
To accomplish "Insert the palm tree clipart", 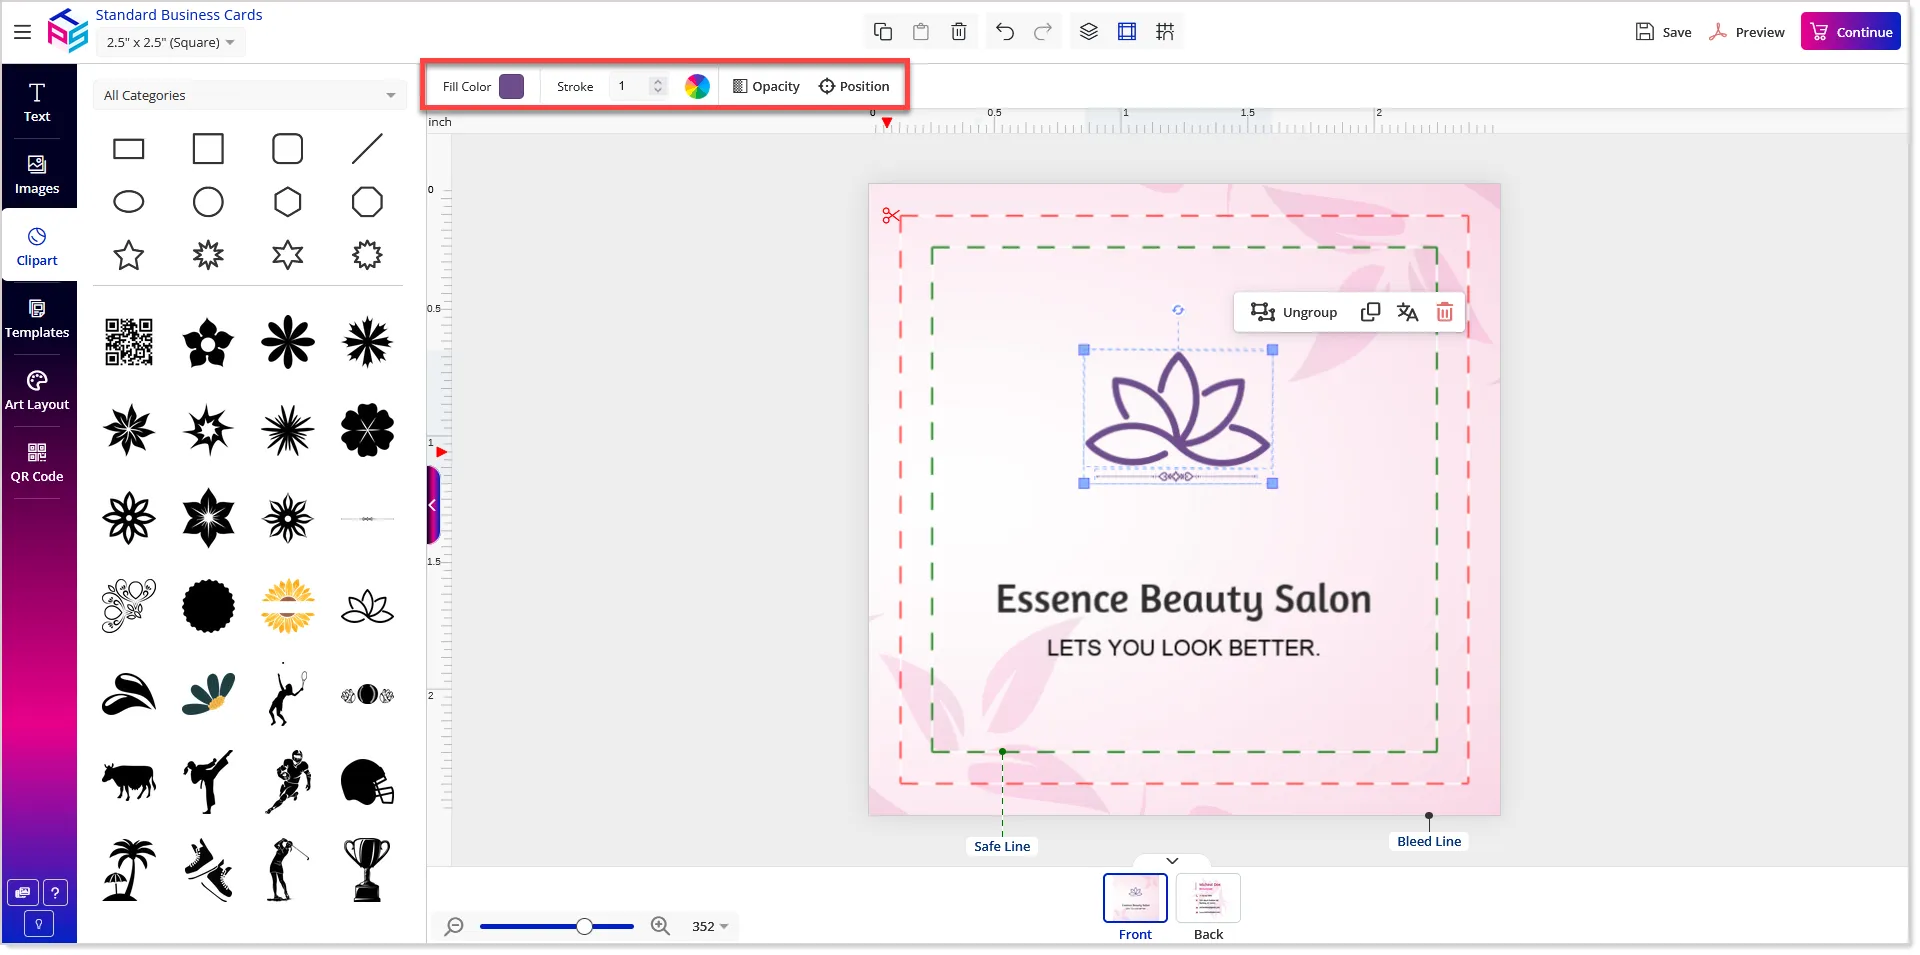I will [129, 870].
